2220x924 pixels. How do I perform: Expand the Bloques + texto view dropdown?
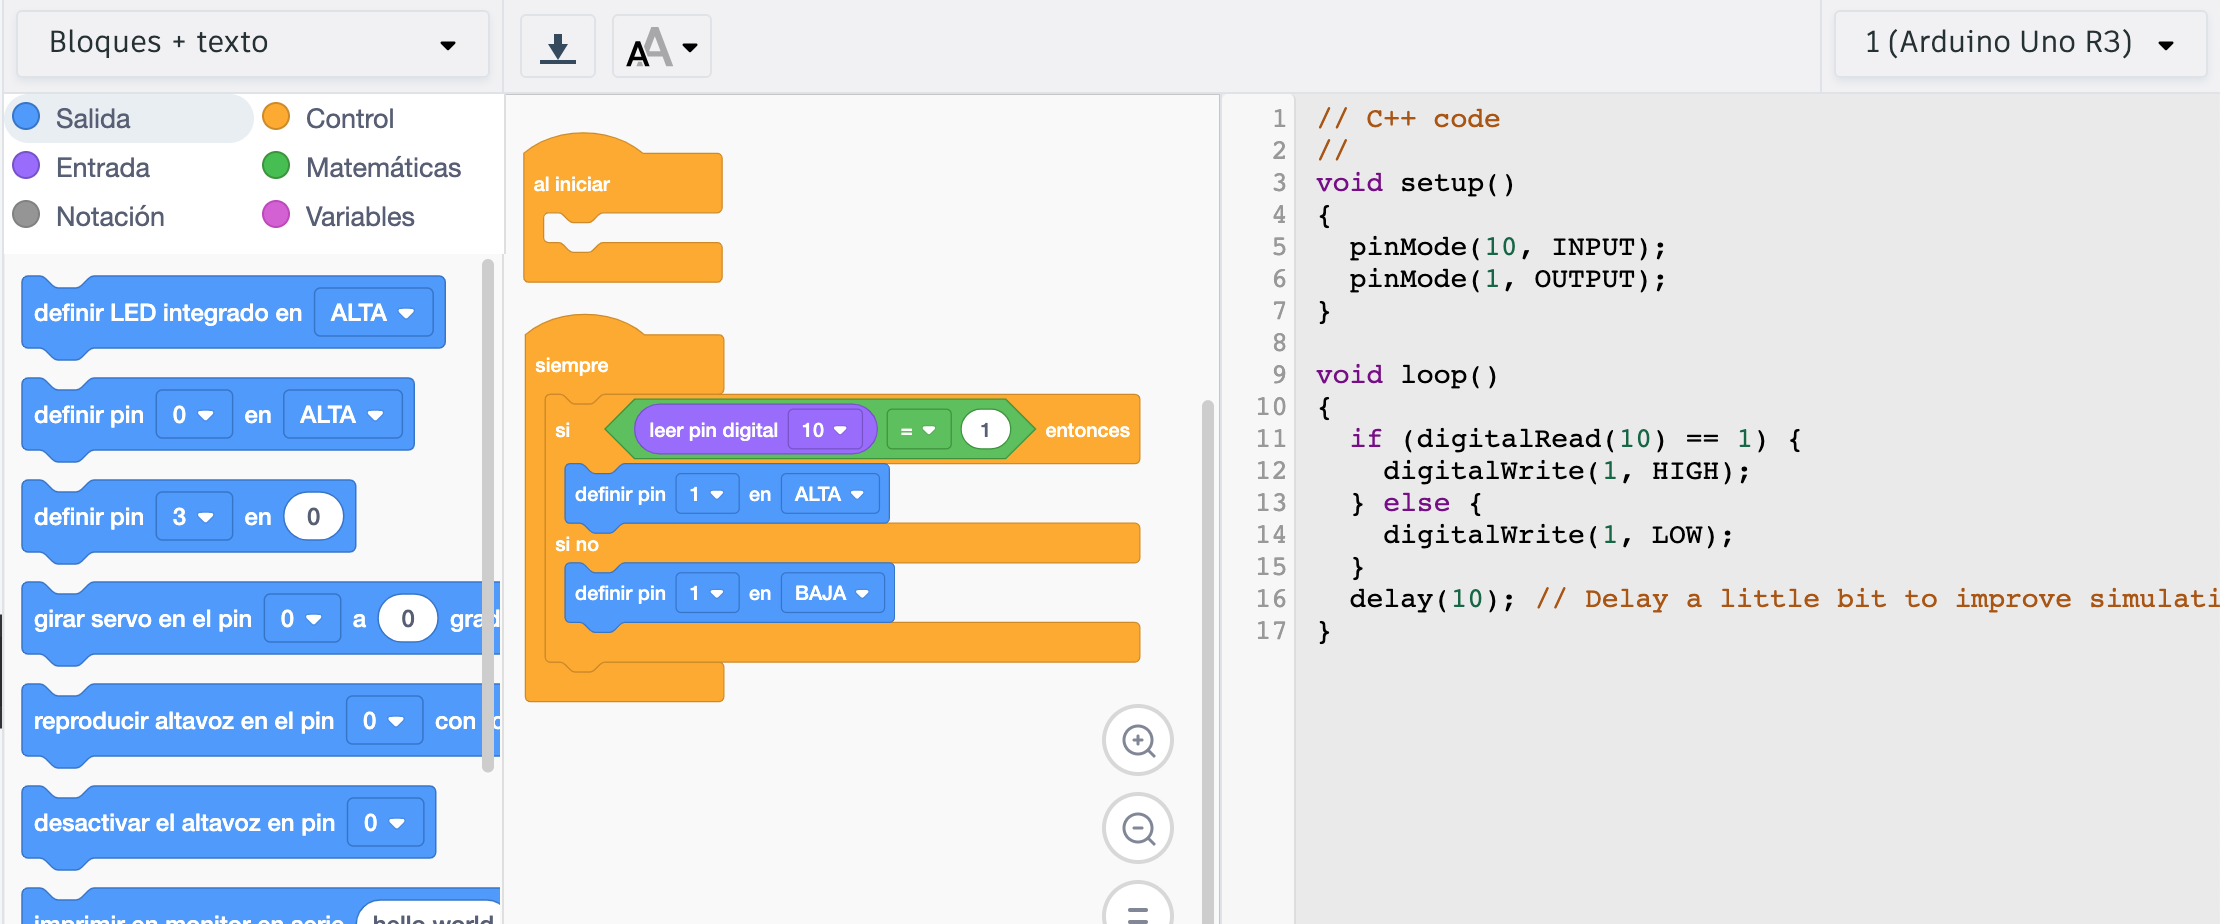pos(252,43)
